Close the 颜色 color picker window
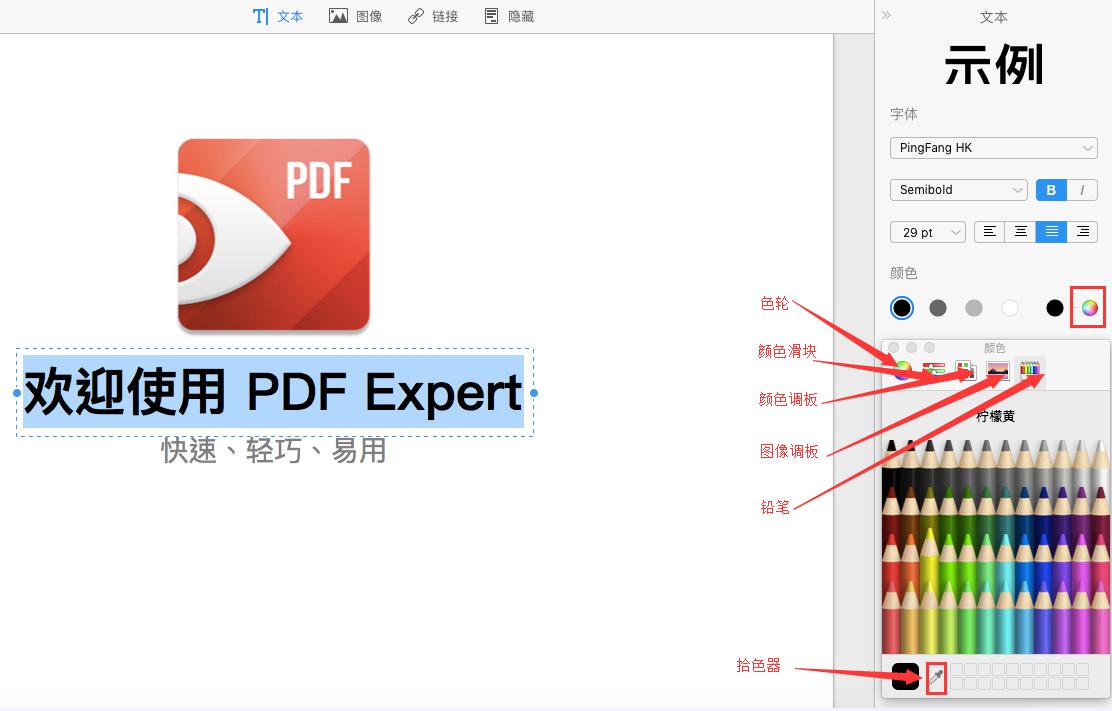The height and width of the screenshot is (711, 1112). point(894,347)
